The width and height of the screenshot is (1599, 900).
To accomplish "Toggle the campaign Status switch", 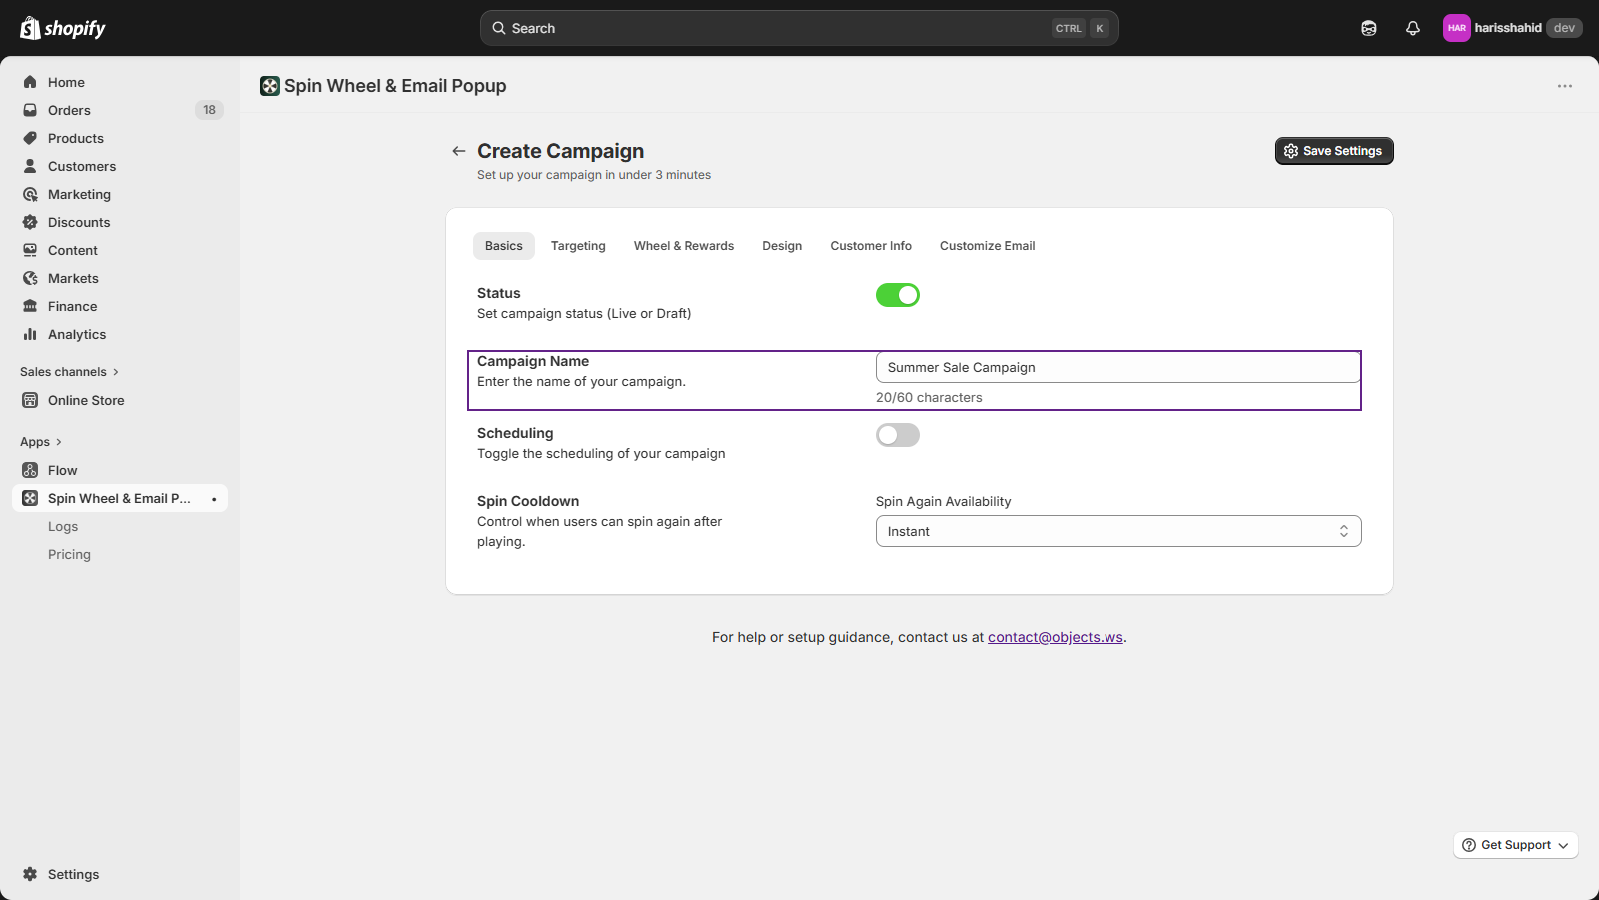I will point(898,295).
